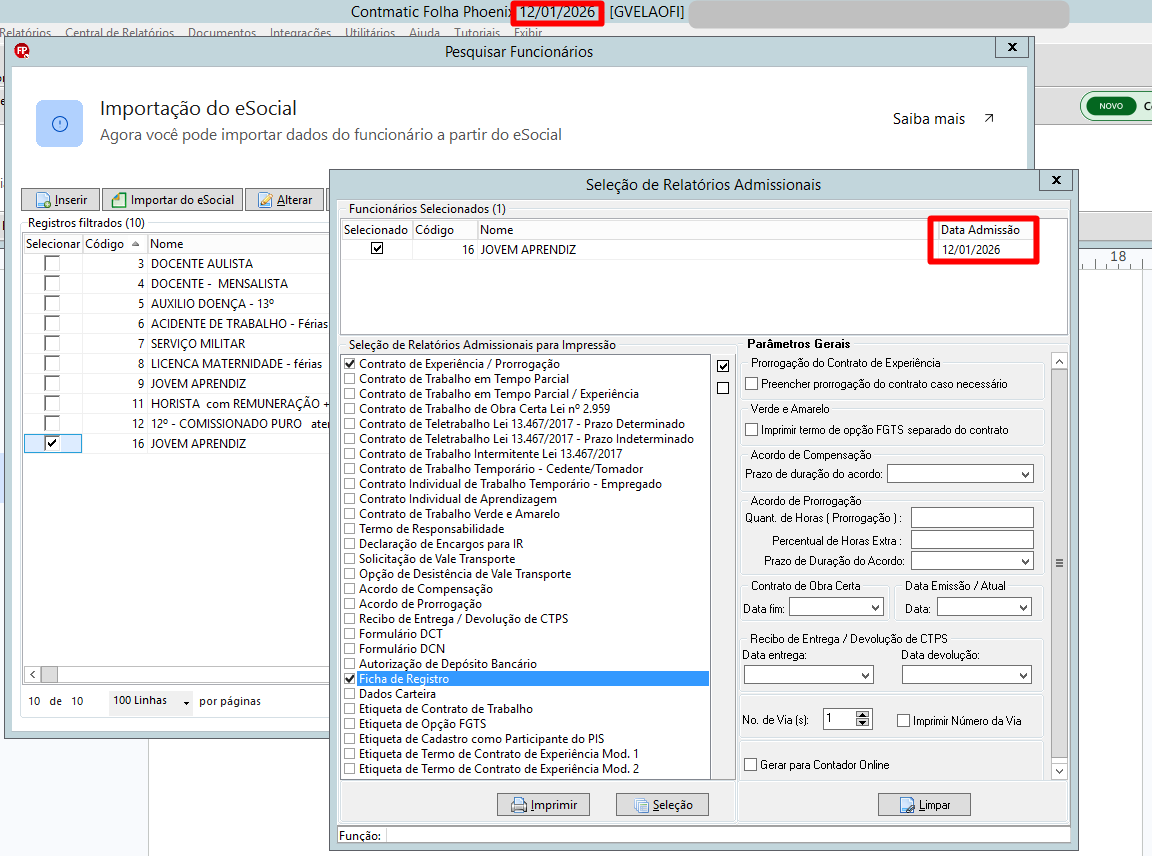Click the unchecked deselect-all reports icon
Viewport: 1152px width, 856px height.
coord(723,388)
